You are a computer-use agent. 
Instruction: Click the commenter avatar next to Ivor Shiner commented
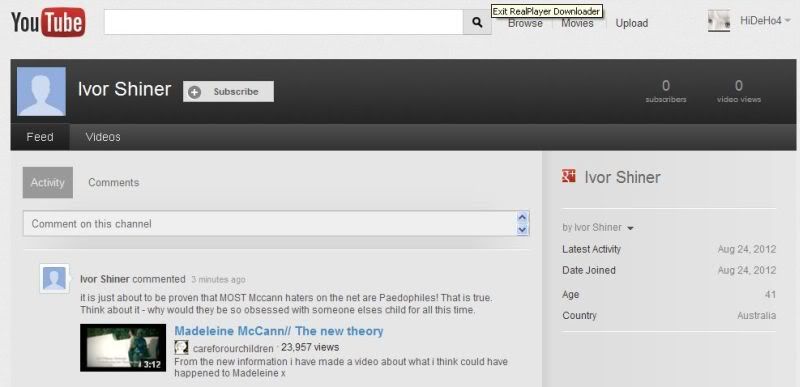coord(54,278)
